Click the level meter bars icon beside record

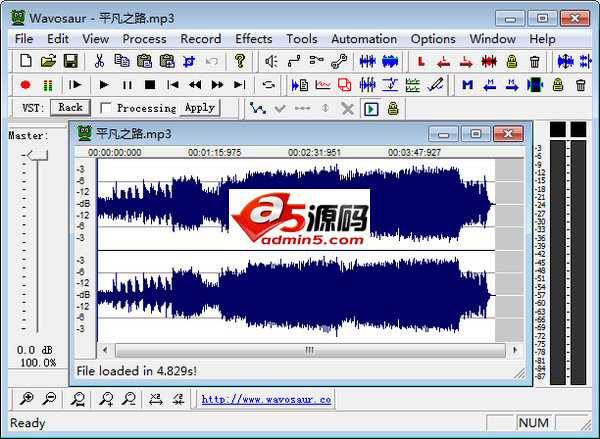pyautogui.click(x=48, y=85)
